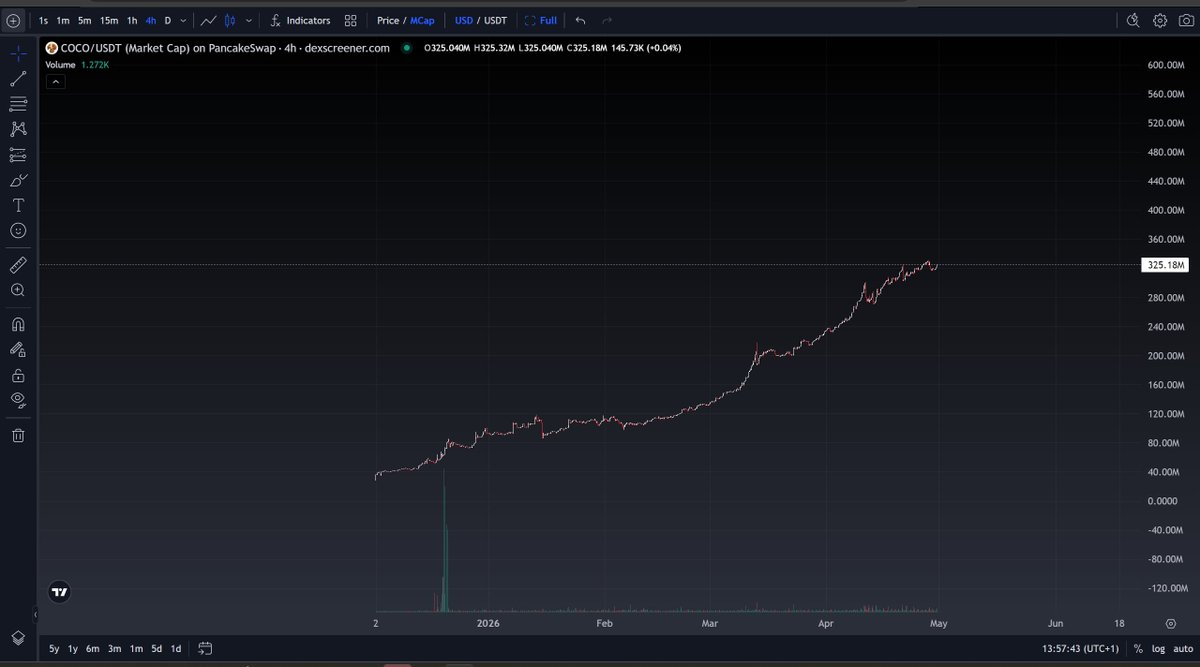Select the text annotation tool
This screenshot has height=667, width=1200.
(18, 205)
